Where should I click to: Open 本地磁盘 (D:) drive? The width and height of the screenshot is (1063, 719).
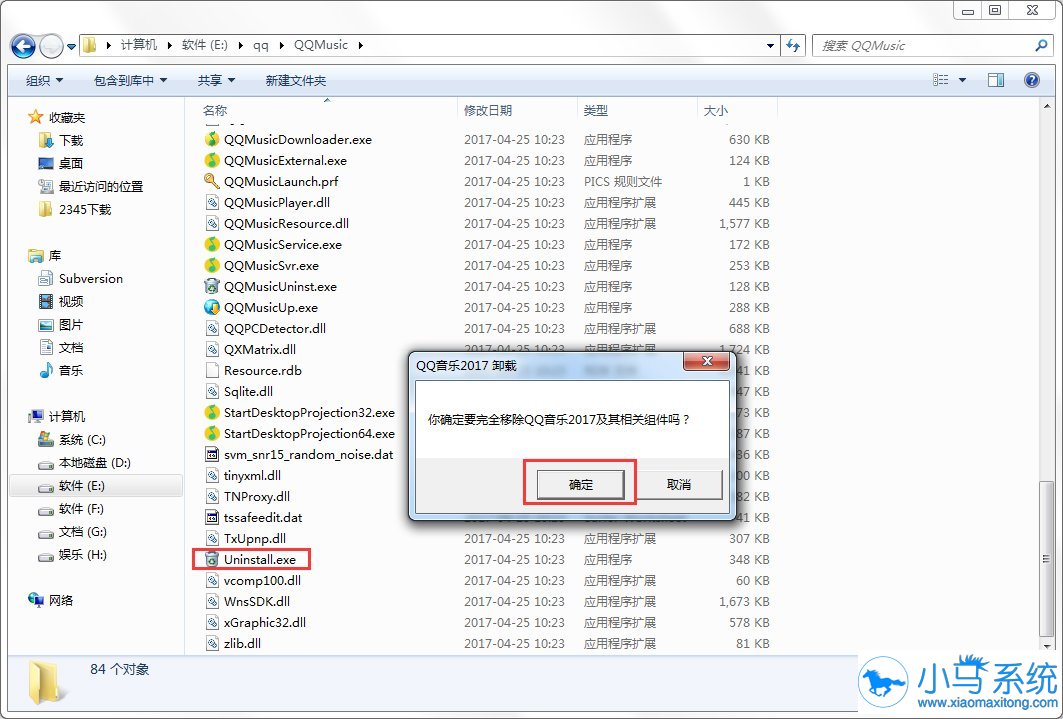point(94,464)
